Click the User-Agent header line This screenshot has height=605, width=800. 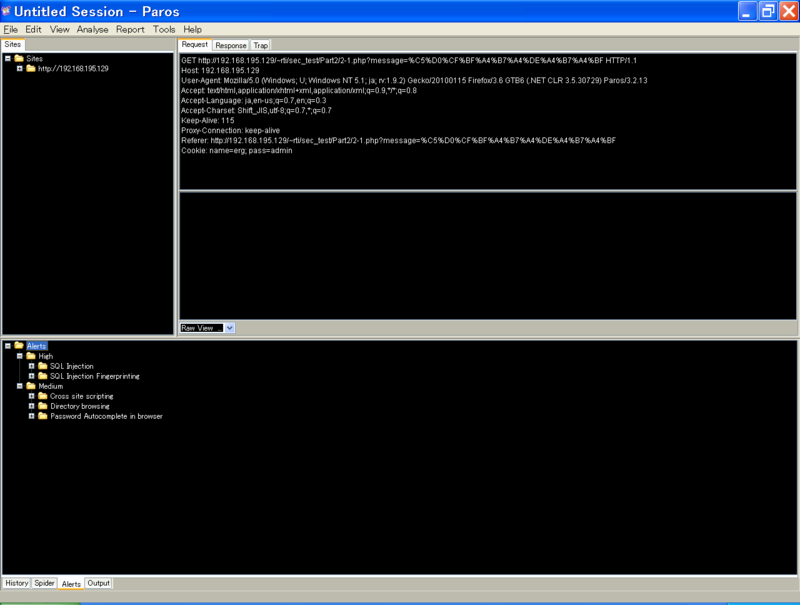(x=414, y=81)
